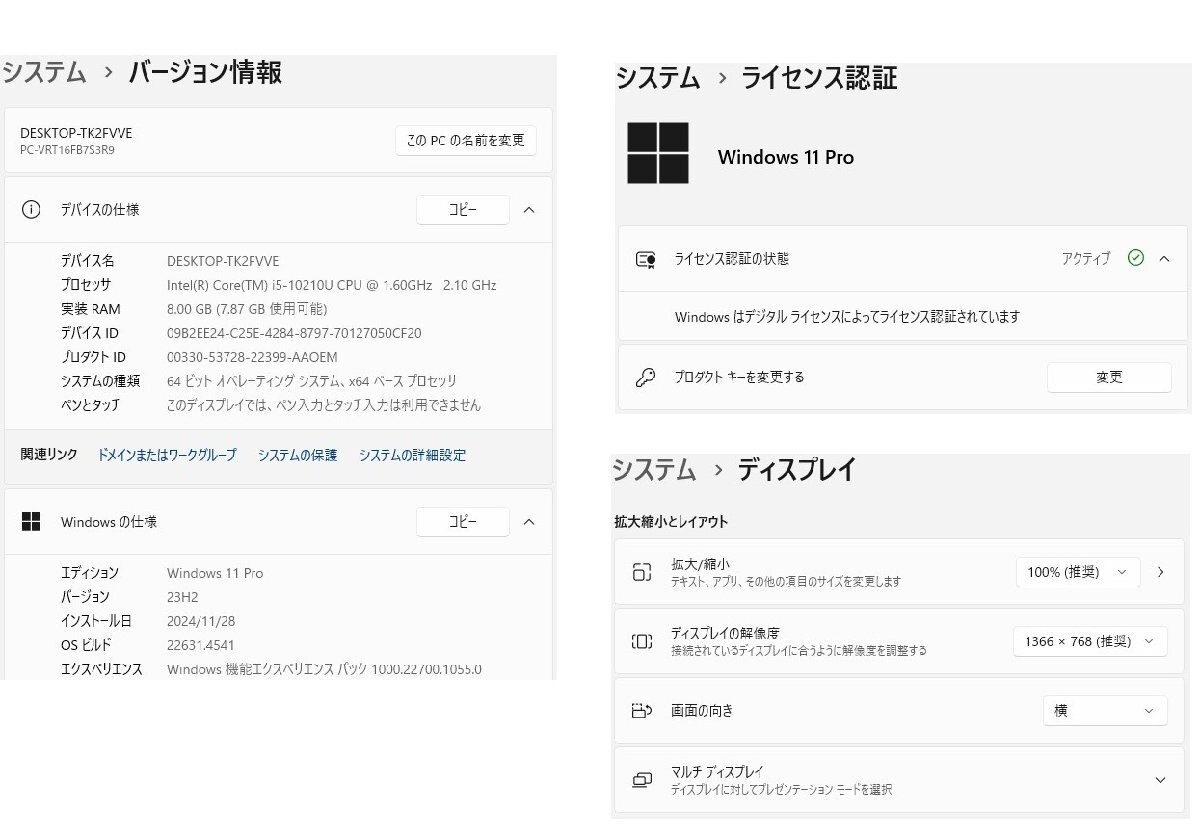Click the product key icon
This screenshot has height=835, width=1200.
[x=645, y=378]
